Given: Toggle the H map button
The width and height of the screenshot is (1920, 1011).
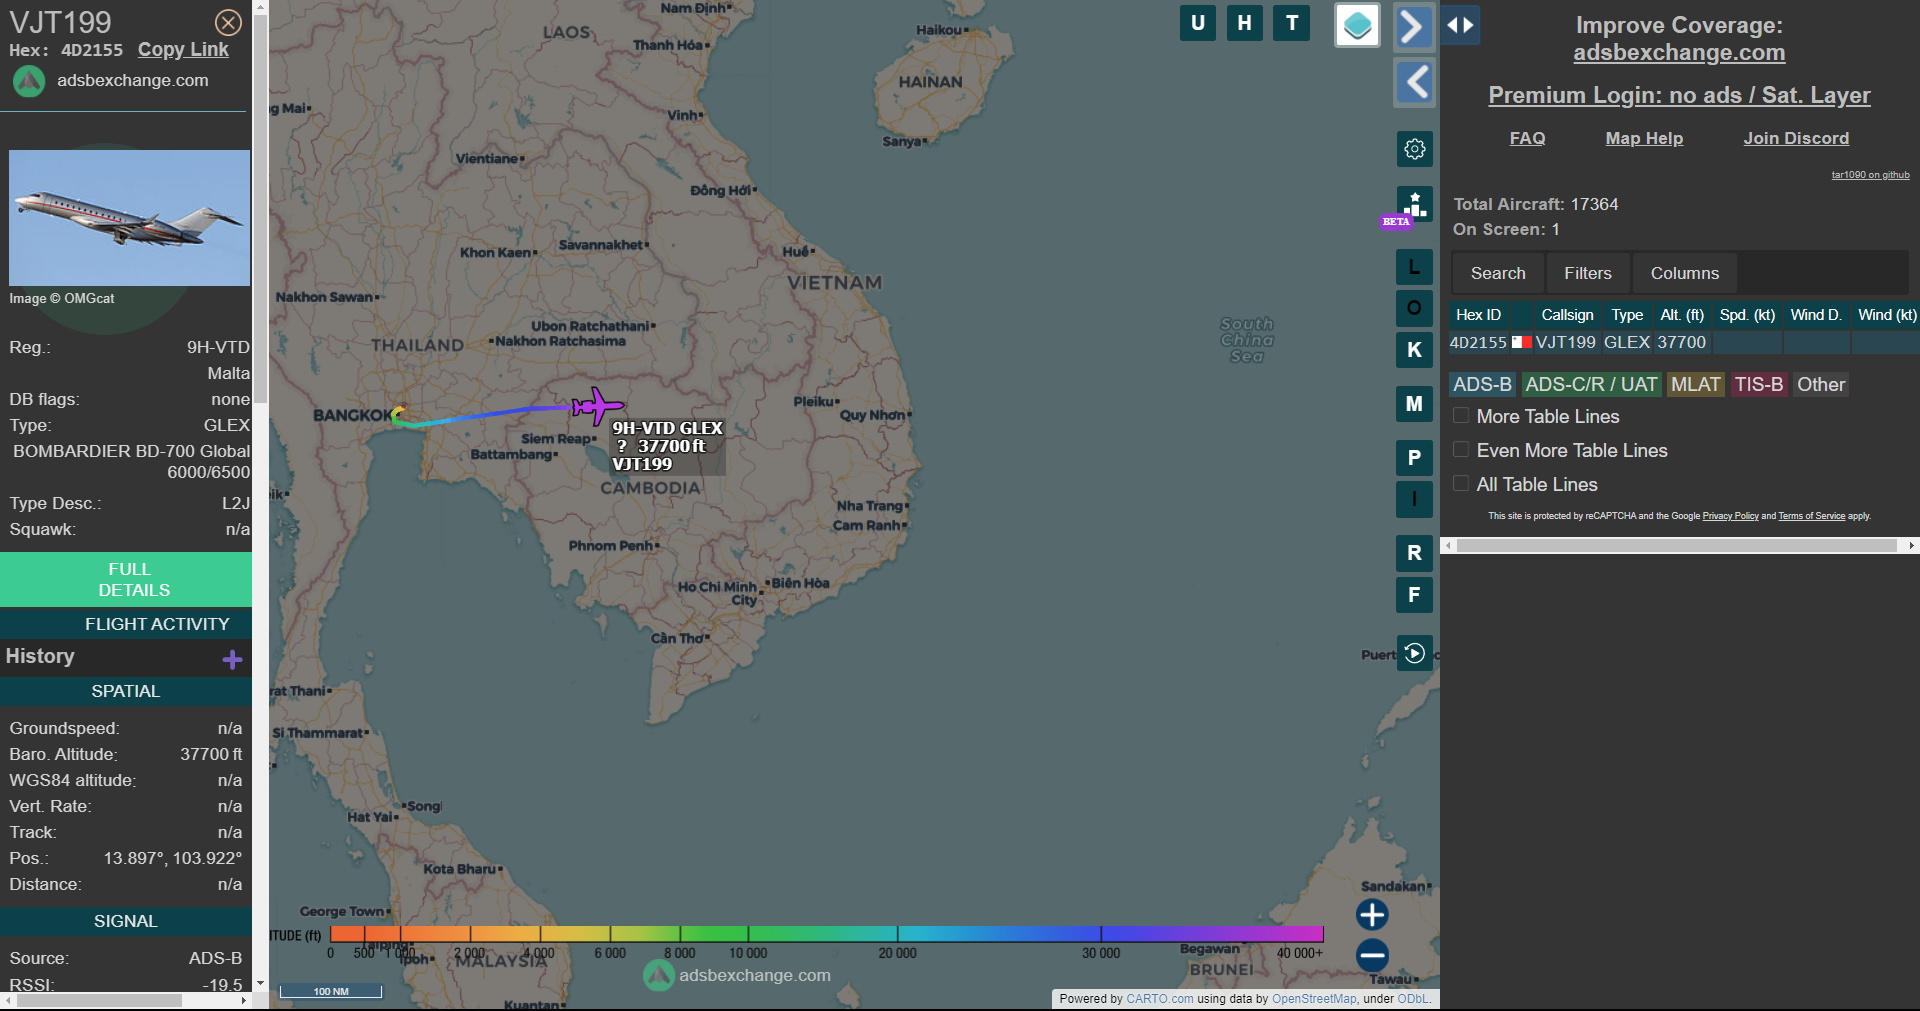Looking at the screenshot, I should click(1245, 23).
